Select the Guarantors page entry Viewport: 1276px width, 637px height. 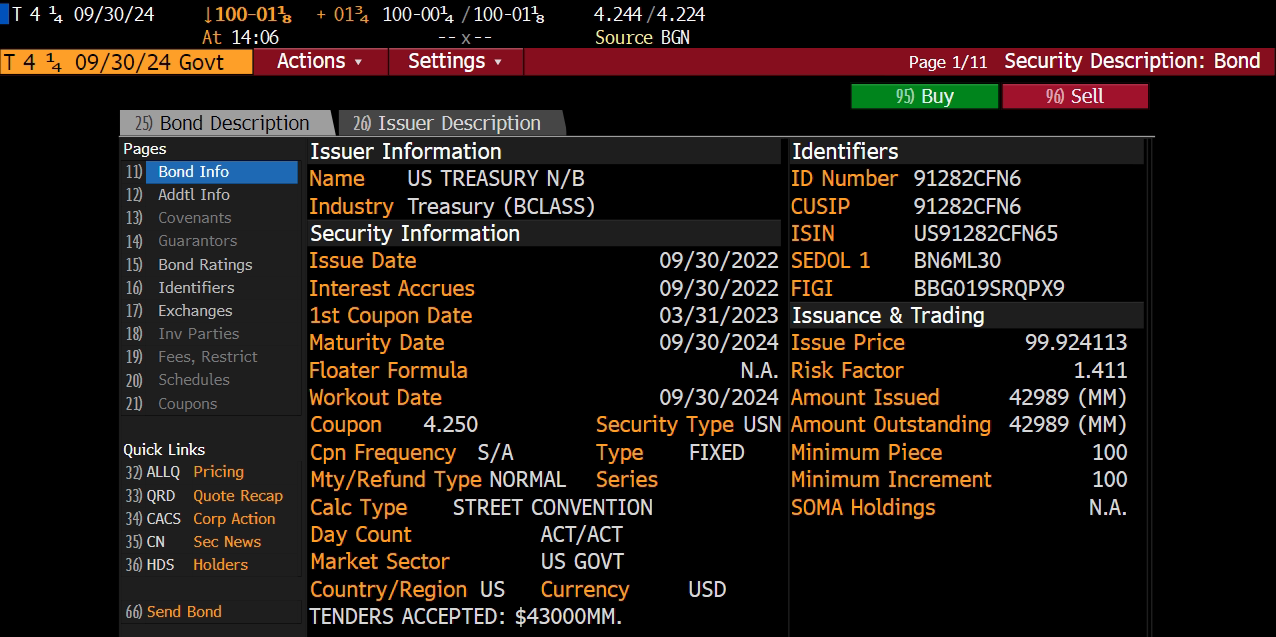pos(197,241)
